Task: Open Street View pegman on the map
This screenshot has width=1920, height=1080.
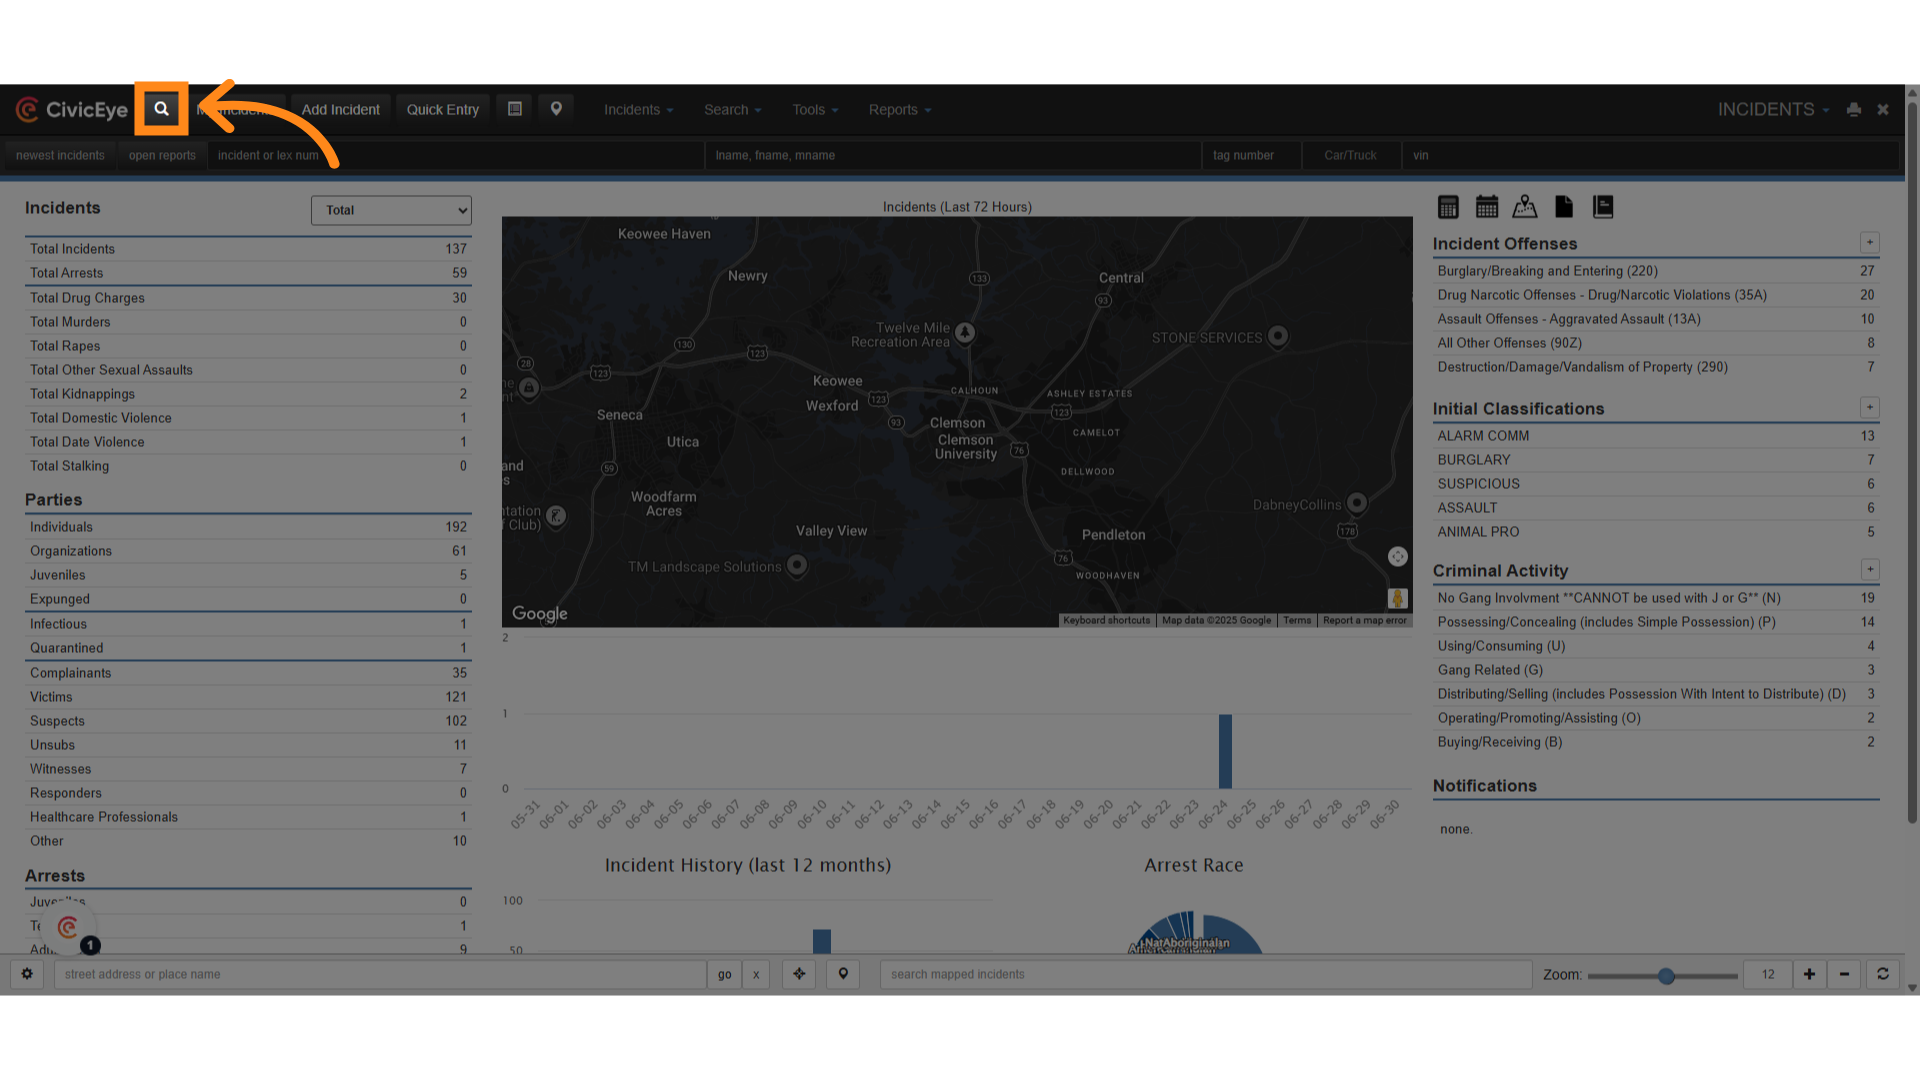Action: click(x=1398, y=598)
